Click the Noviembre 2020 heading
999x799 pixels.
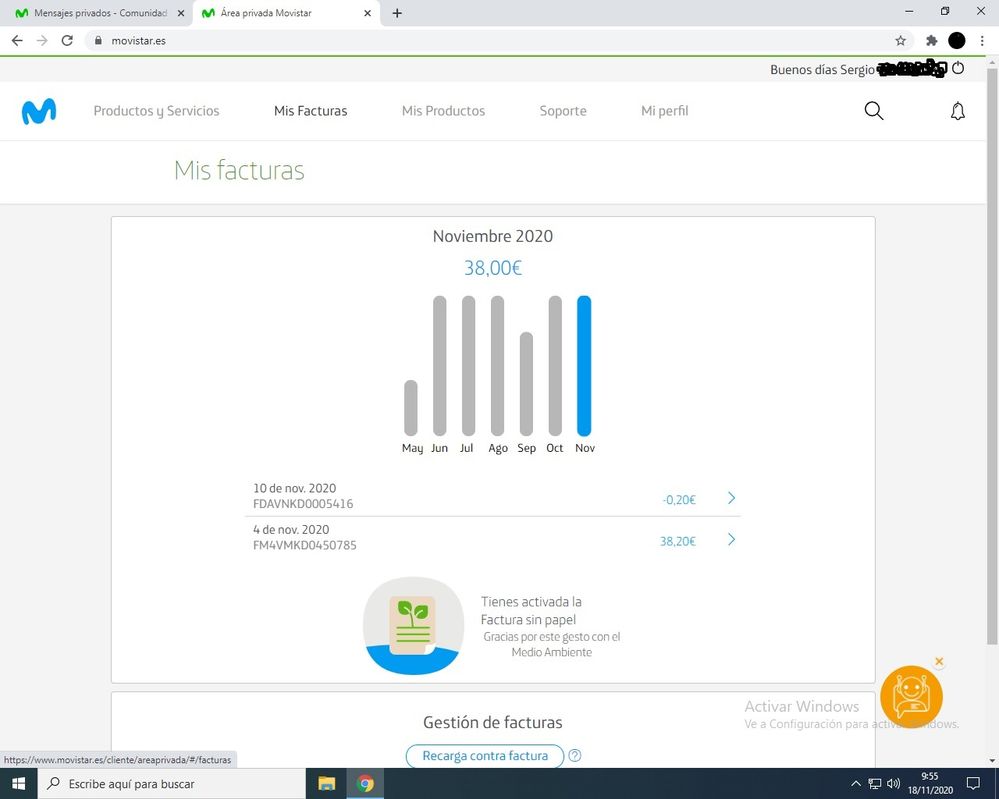tap(492, 236)
